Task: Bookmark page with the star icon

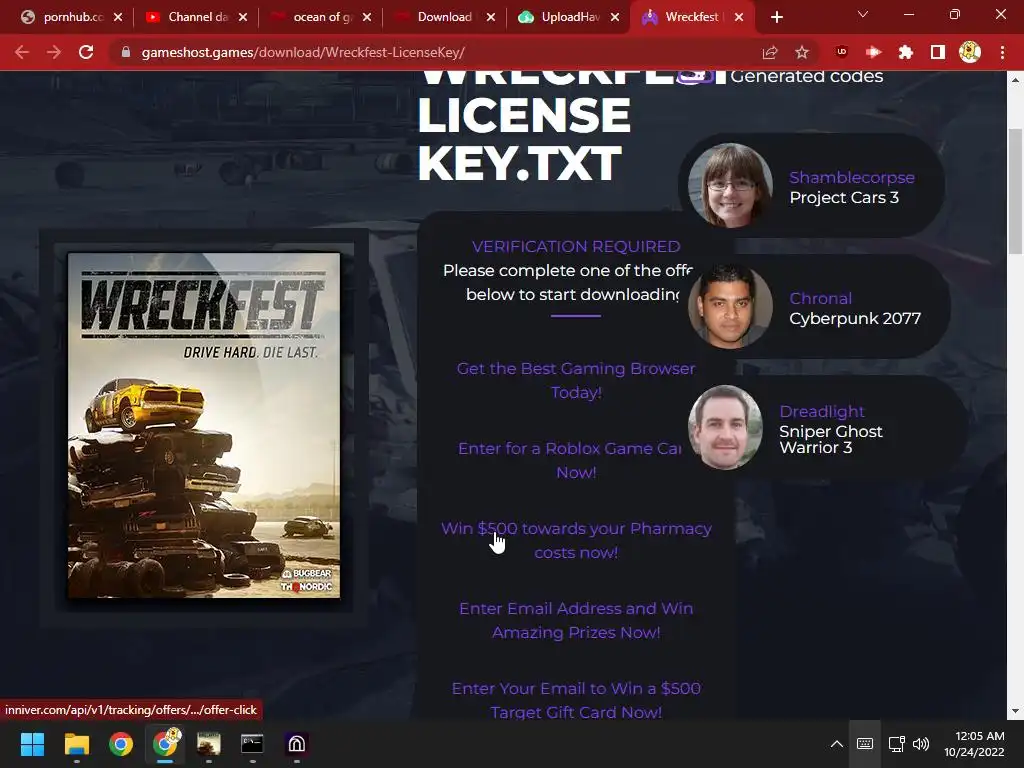Action: pyautogui.click(x=802, y=52)
